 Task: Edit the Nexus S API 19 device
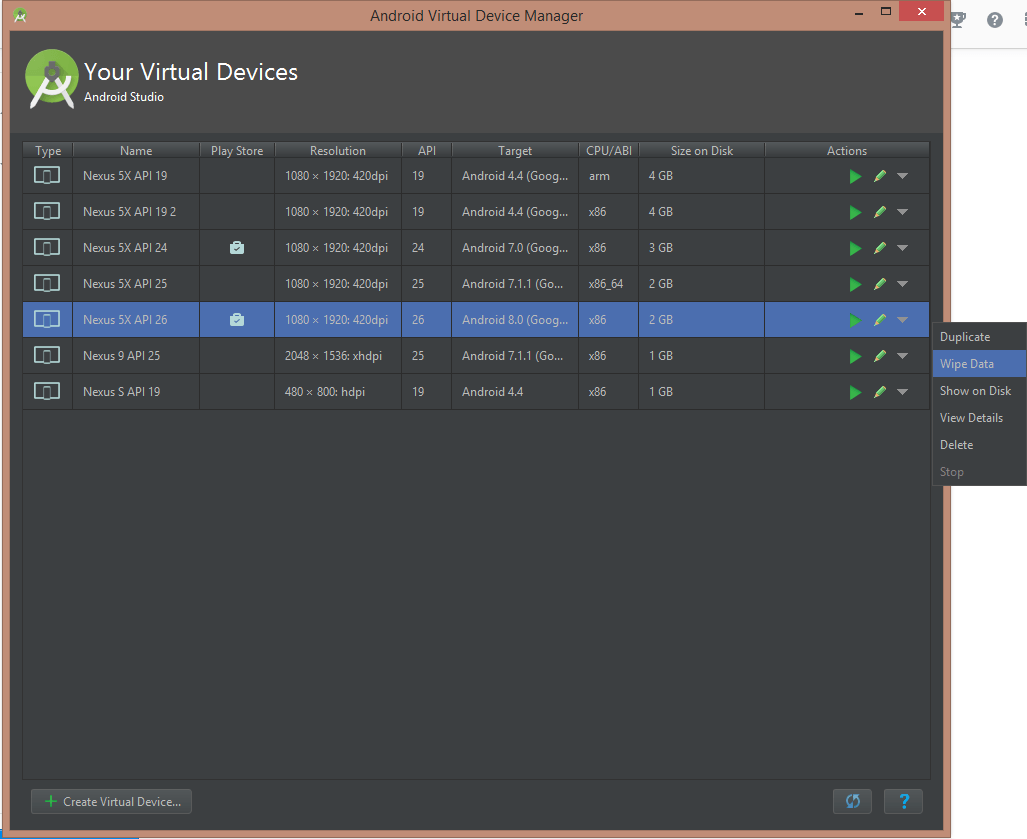tap(880, 392)
